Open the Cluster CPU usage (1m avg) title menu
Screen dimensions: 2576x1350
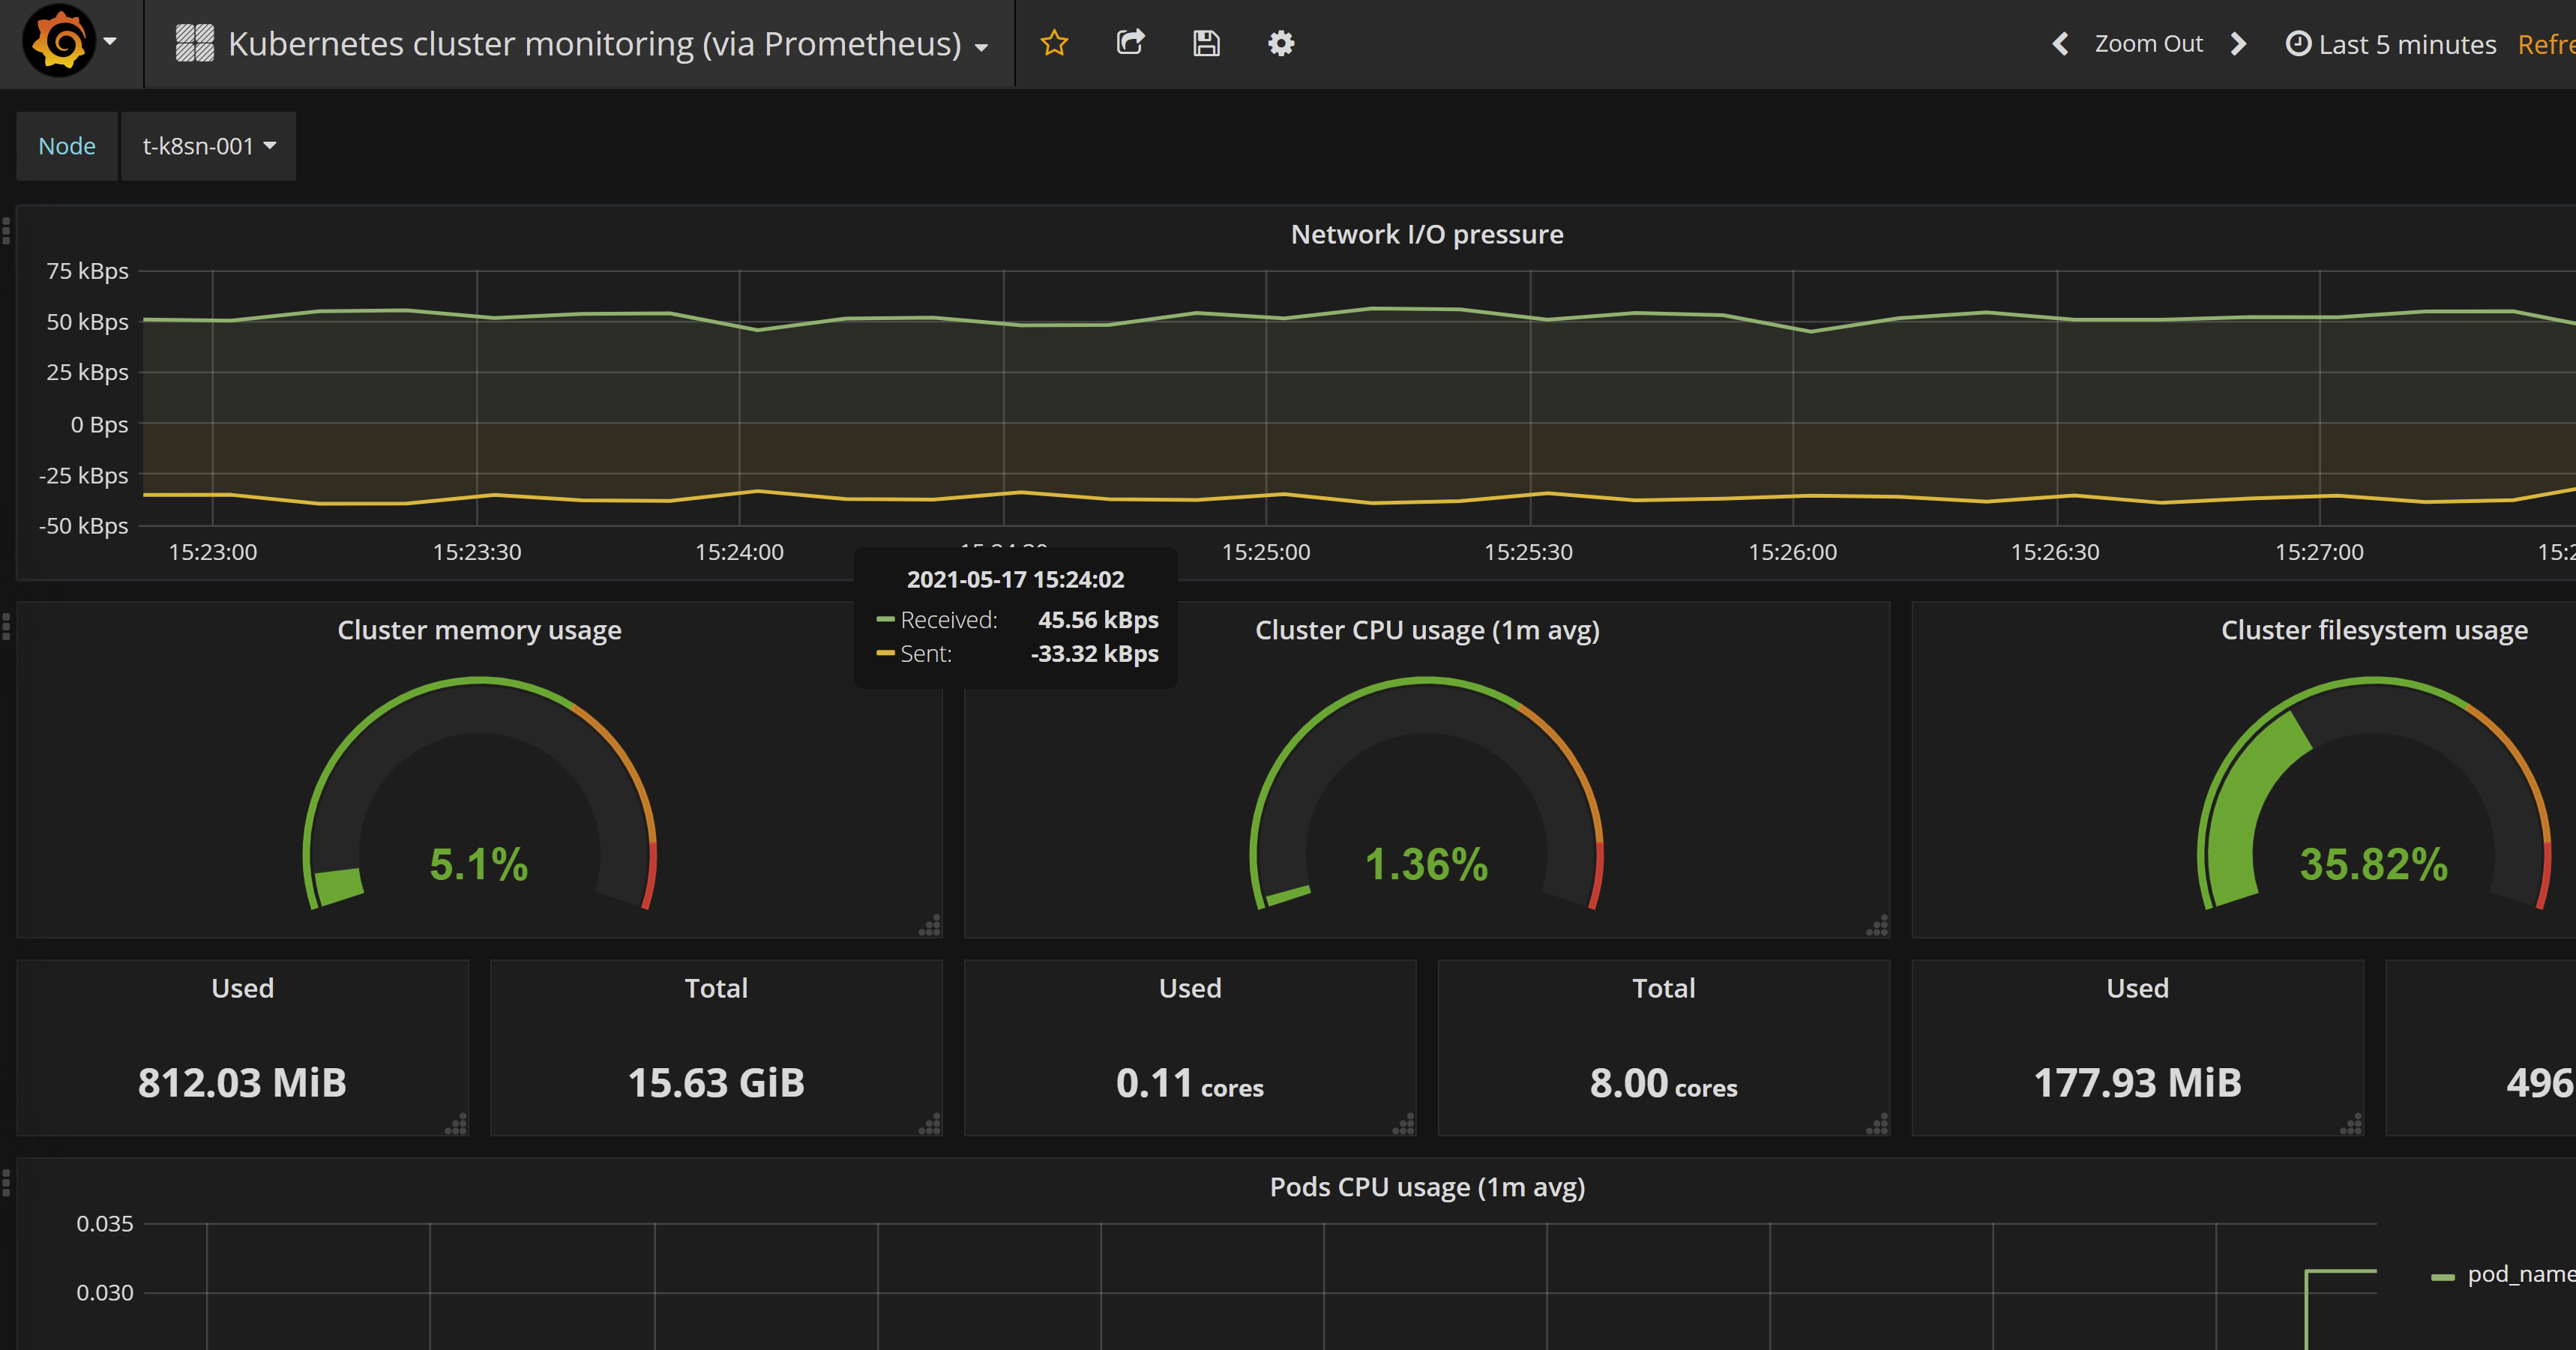click(1427, 630)
